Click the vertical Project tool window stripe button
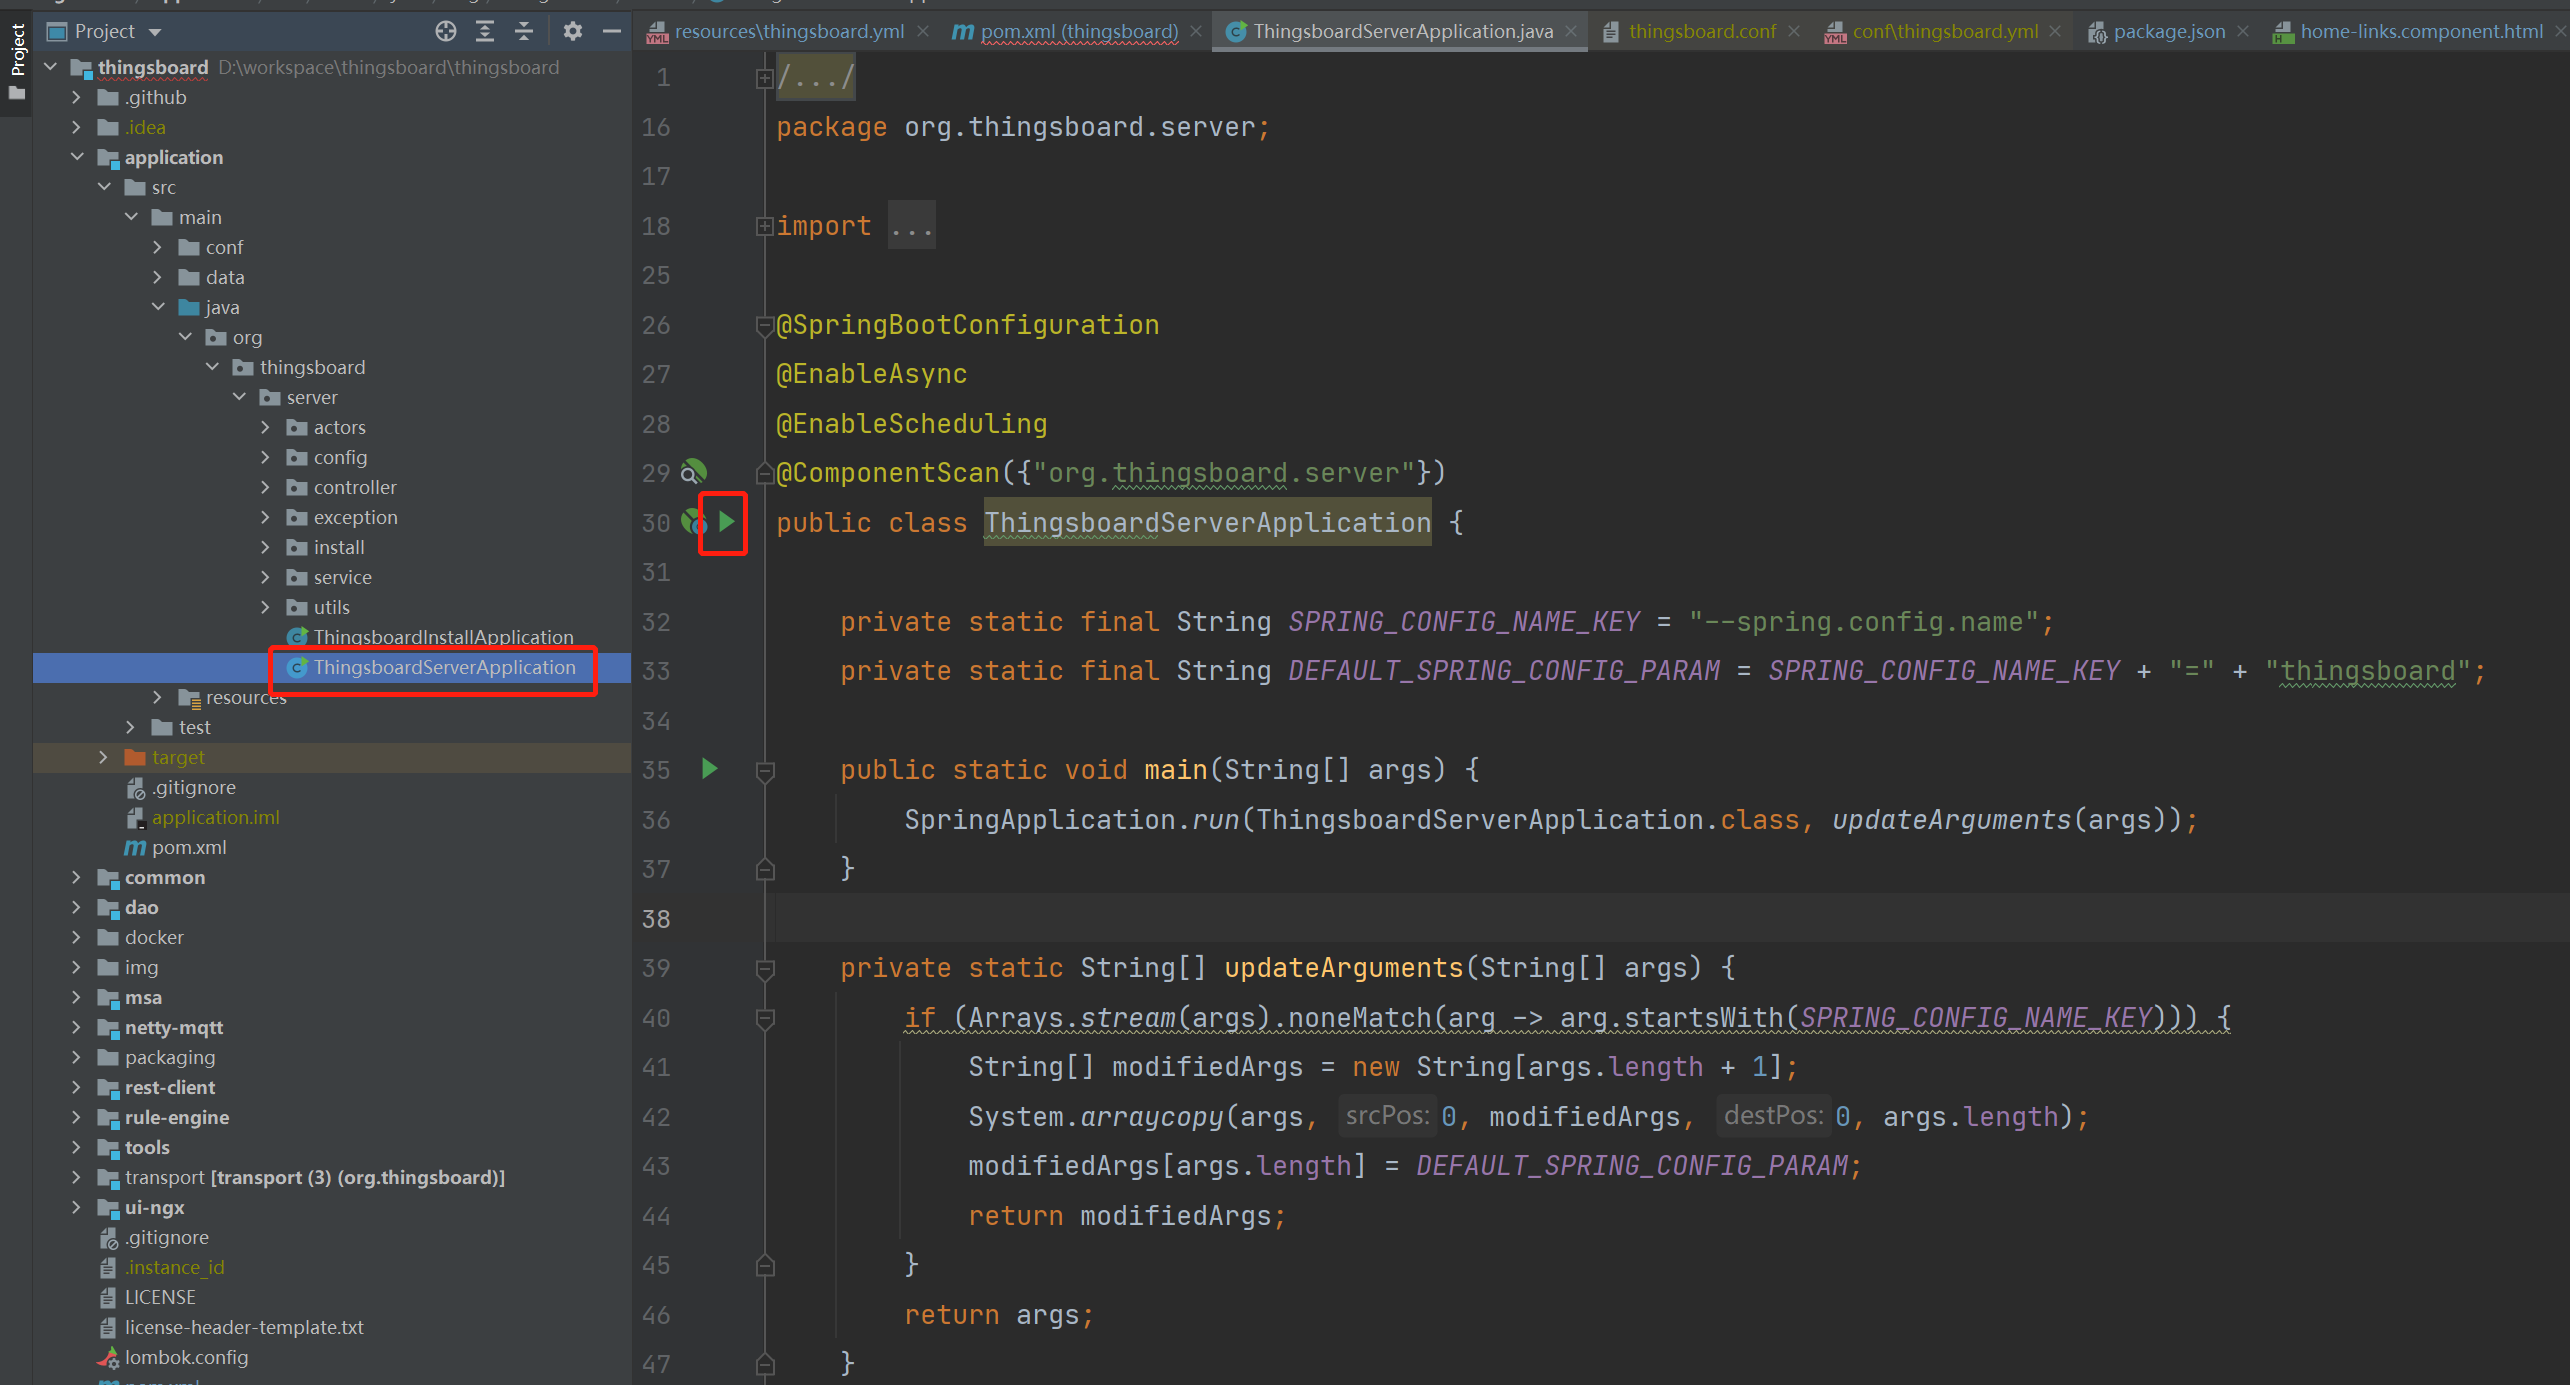This screenshot has height=1385, width=2570. [x=17, y=60]
